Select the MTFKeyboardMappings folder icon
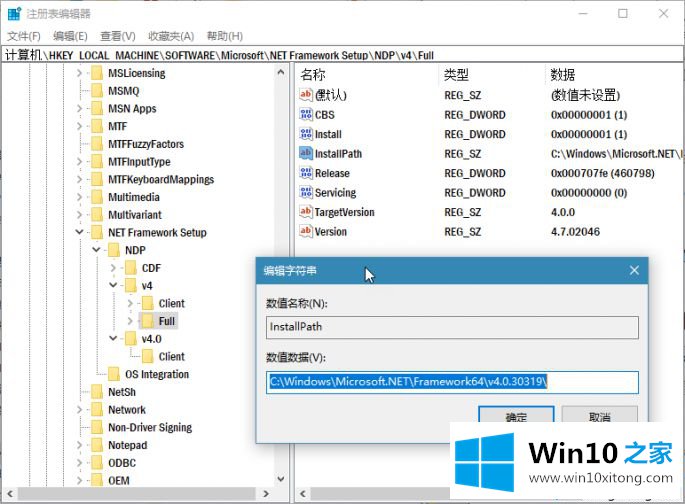Image resolution: width=685 pixels, height=504 pixels. (97, 179)
